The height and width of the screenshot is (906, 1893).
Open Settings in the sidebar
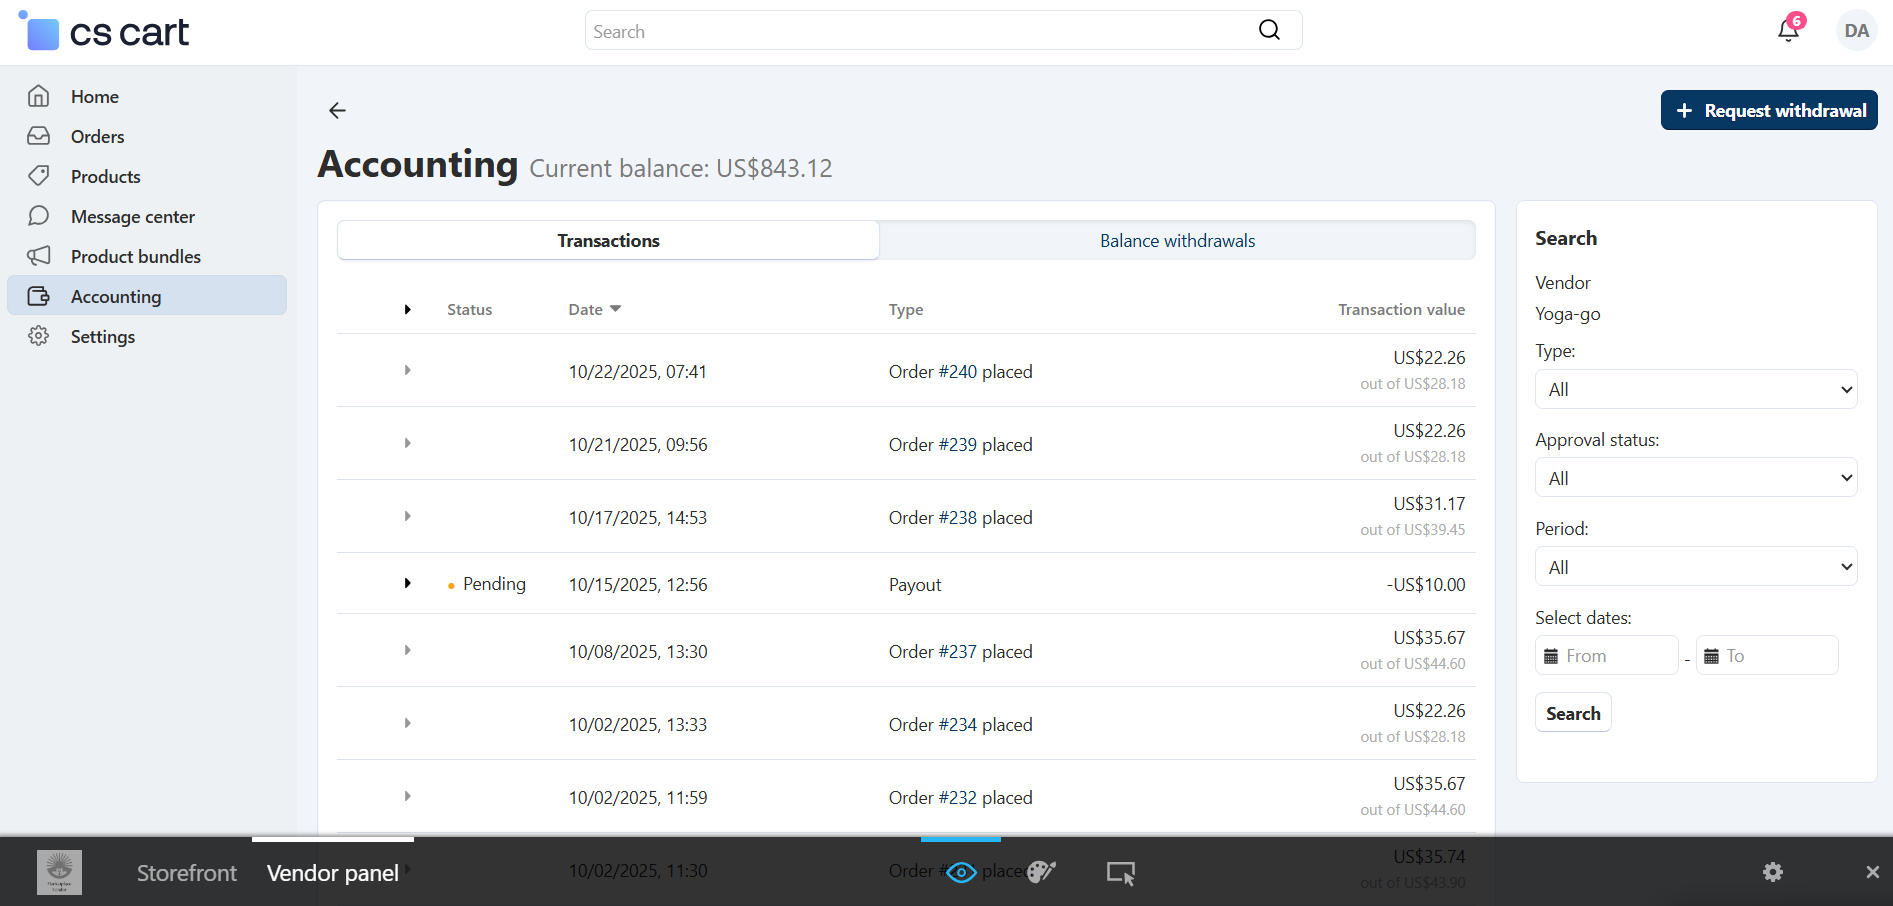tap(103, 337)
